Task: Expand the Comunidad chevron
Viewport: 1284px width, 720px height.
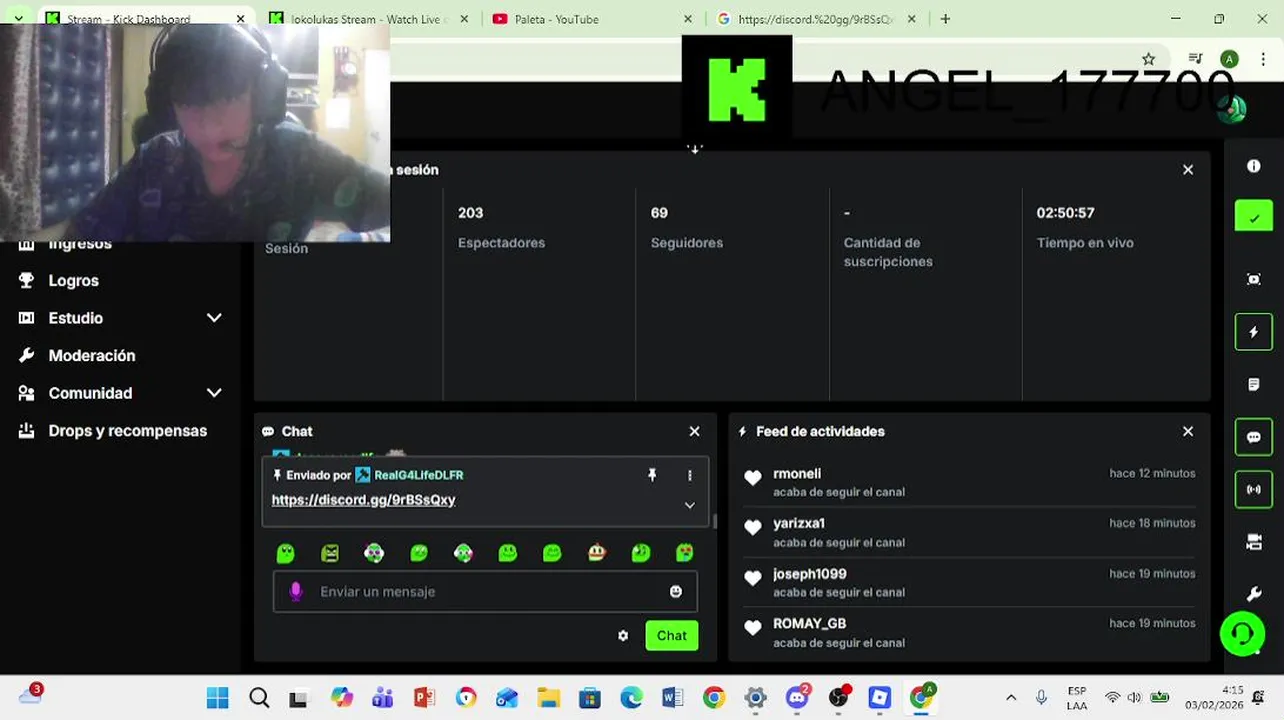Action: (214, 393)
